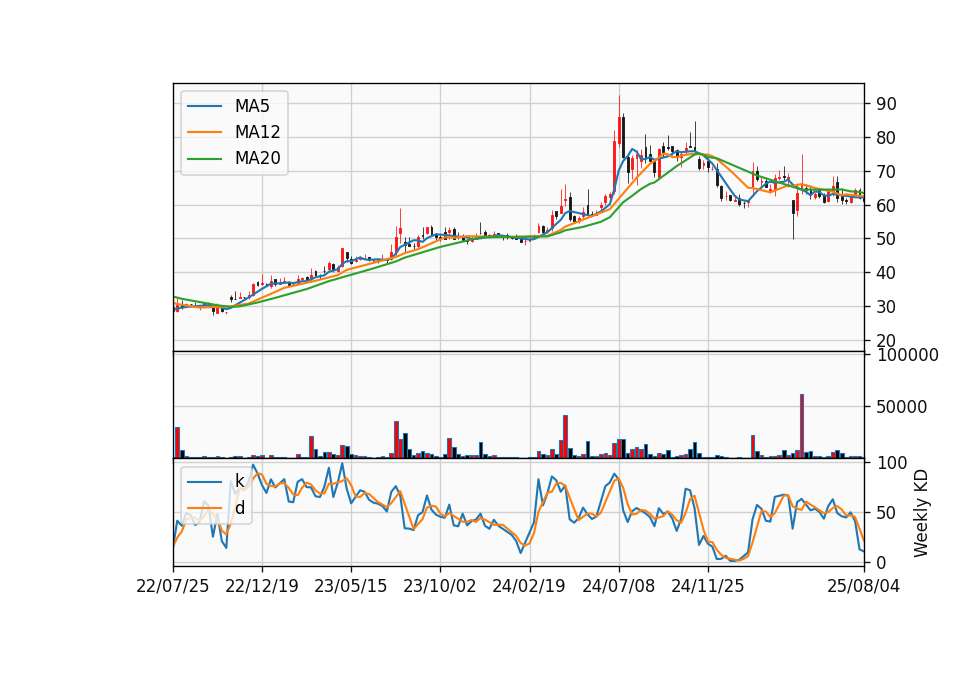
Task: Click the 25/08/04 date tick label
Action: [x=864, y=586]
